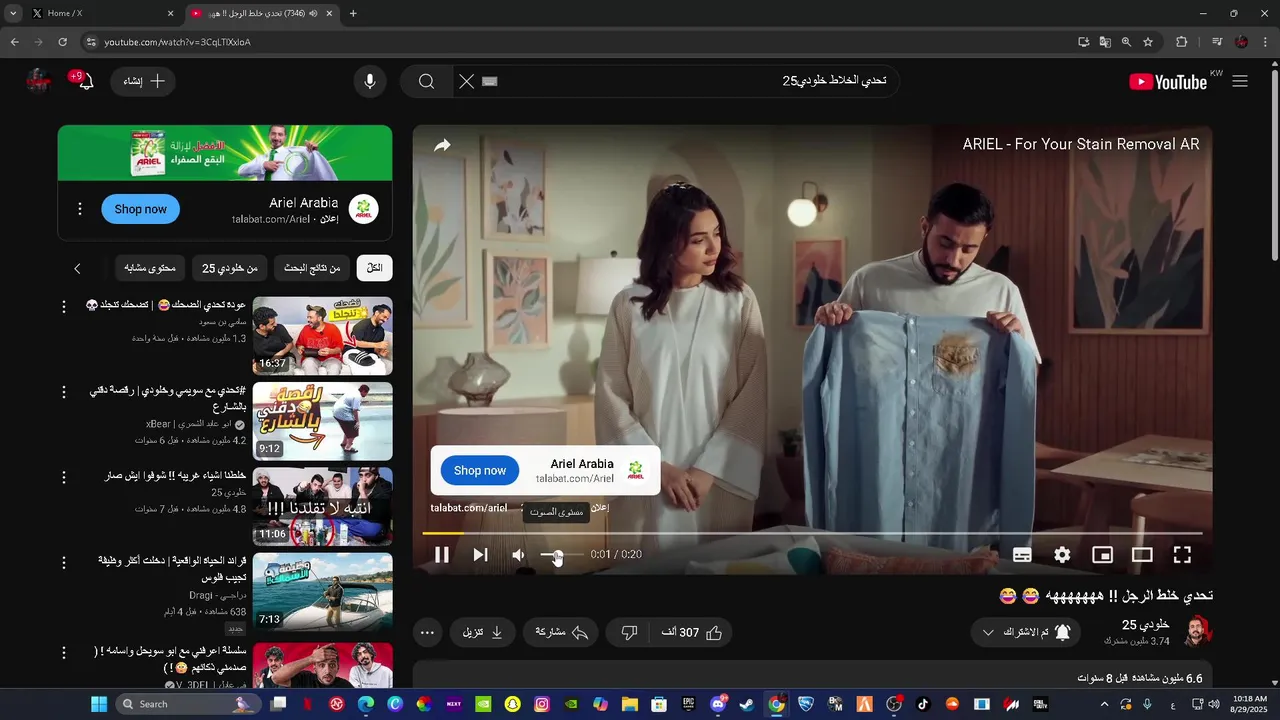Click the خلودي 25 channel name
Viewport: 1280px width, 720px height.
click(x=1145, y=625)
